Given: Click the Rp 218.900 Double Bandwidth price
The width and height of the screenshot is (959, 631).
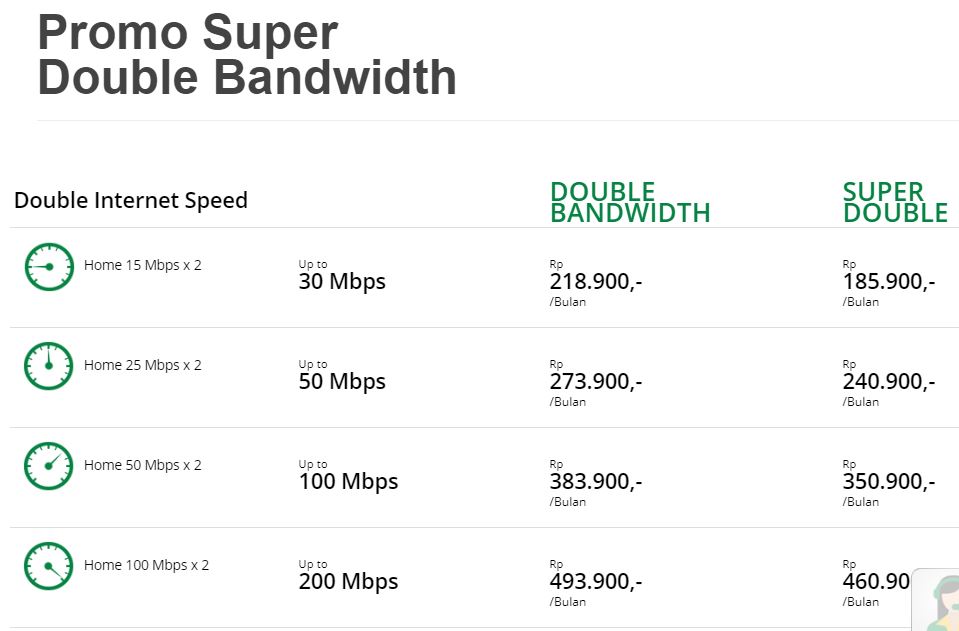Looking at the screenshot, I should pyautogui.click(x=596, y=282).
